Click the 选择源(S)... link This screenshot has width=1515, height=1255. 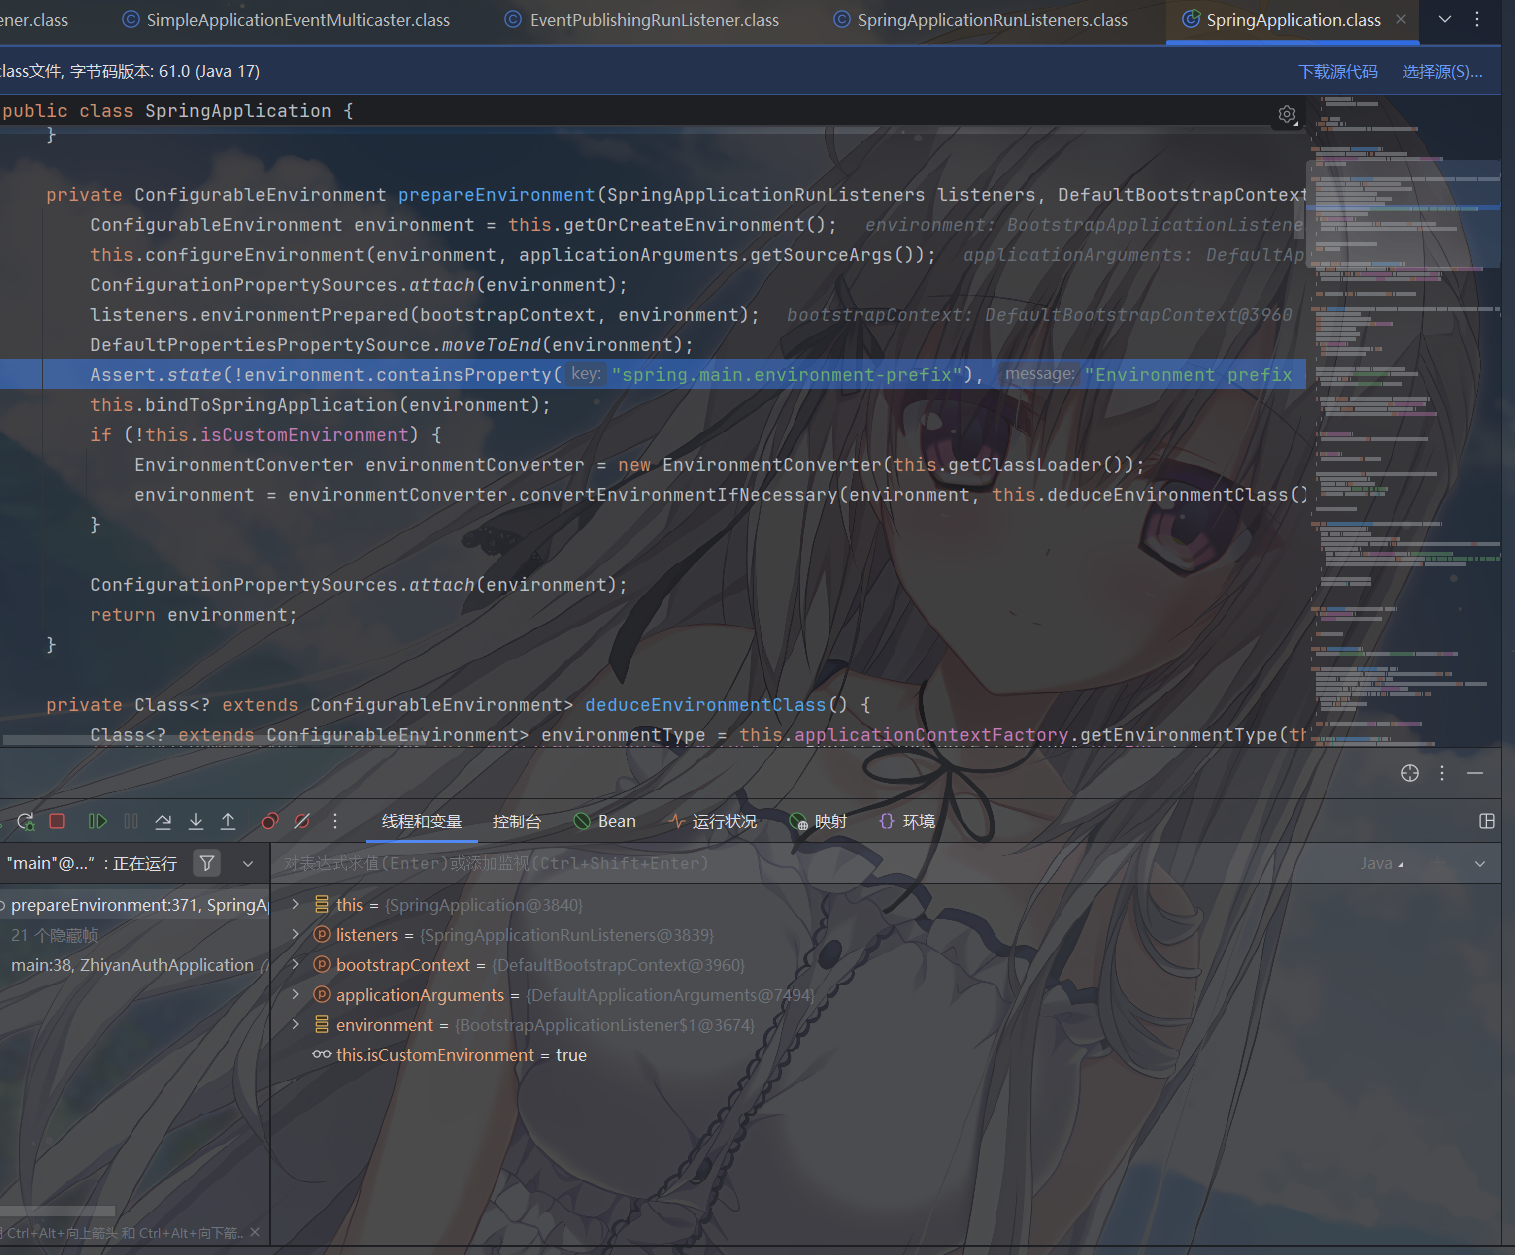pos(1442,71)
